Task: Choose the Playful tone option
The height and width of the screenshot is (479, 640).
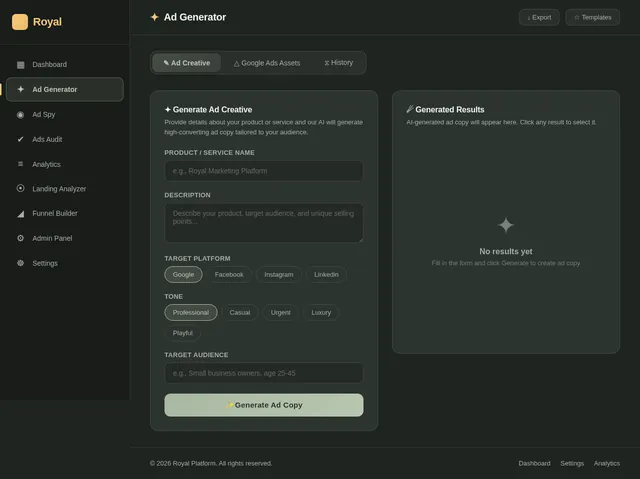Action: point(182,333)
